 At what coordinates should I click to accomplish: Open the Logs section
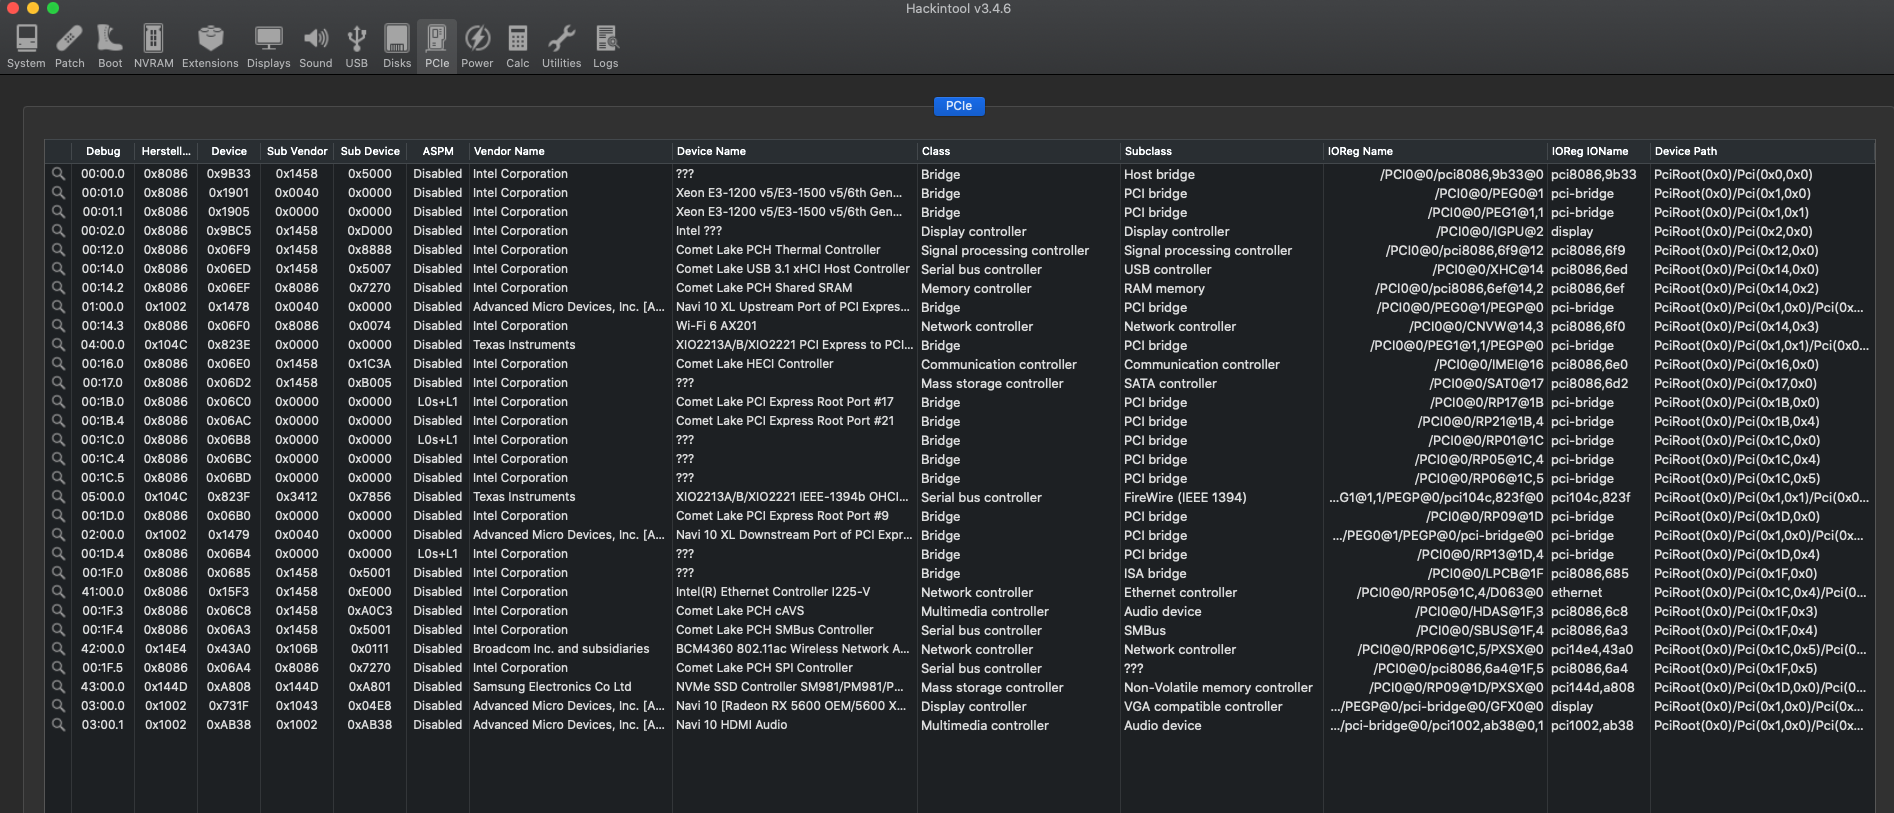click(605, 46)
